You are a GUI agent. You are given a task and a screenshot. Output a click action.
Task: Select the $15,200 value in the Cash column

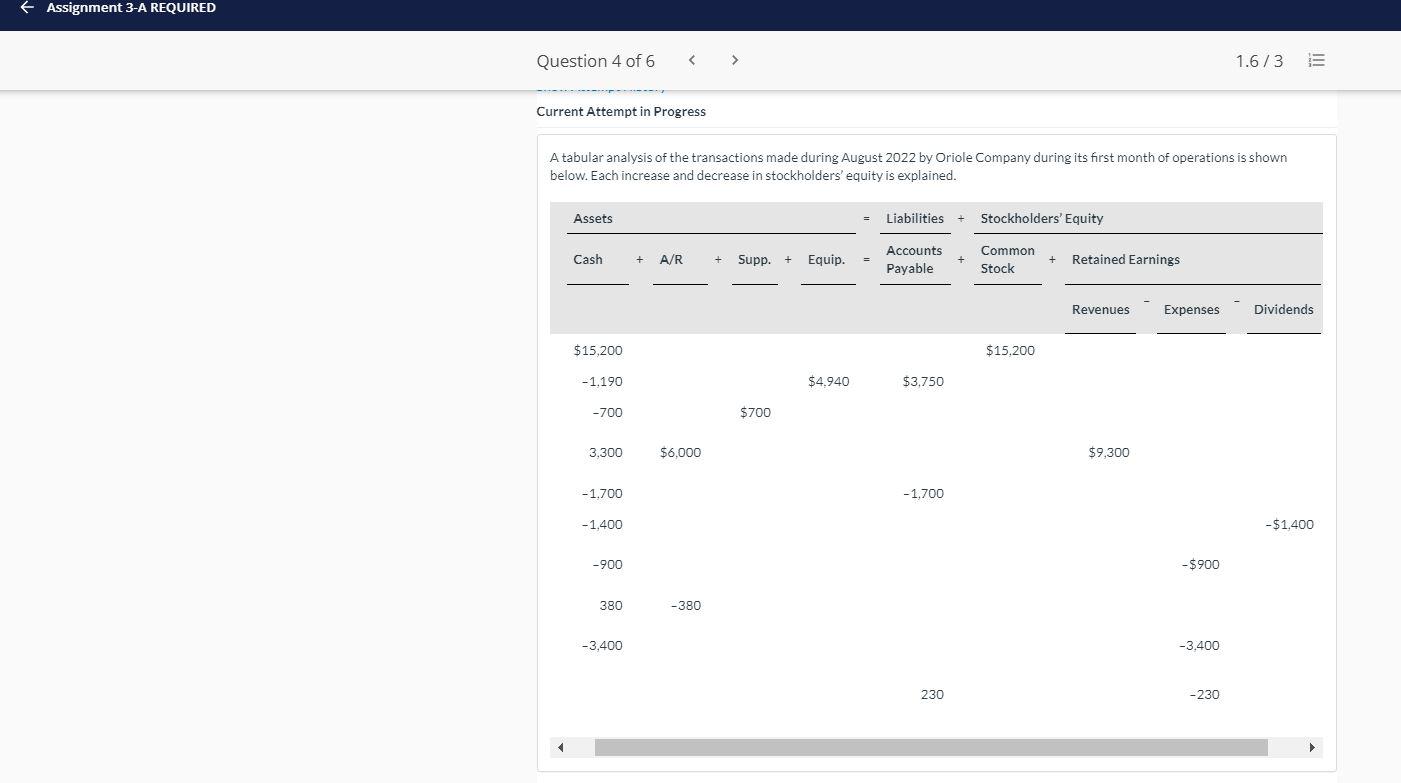coord(598,350)
